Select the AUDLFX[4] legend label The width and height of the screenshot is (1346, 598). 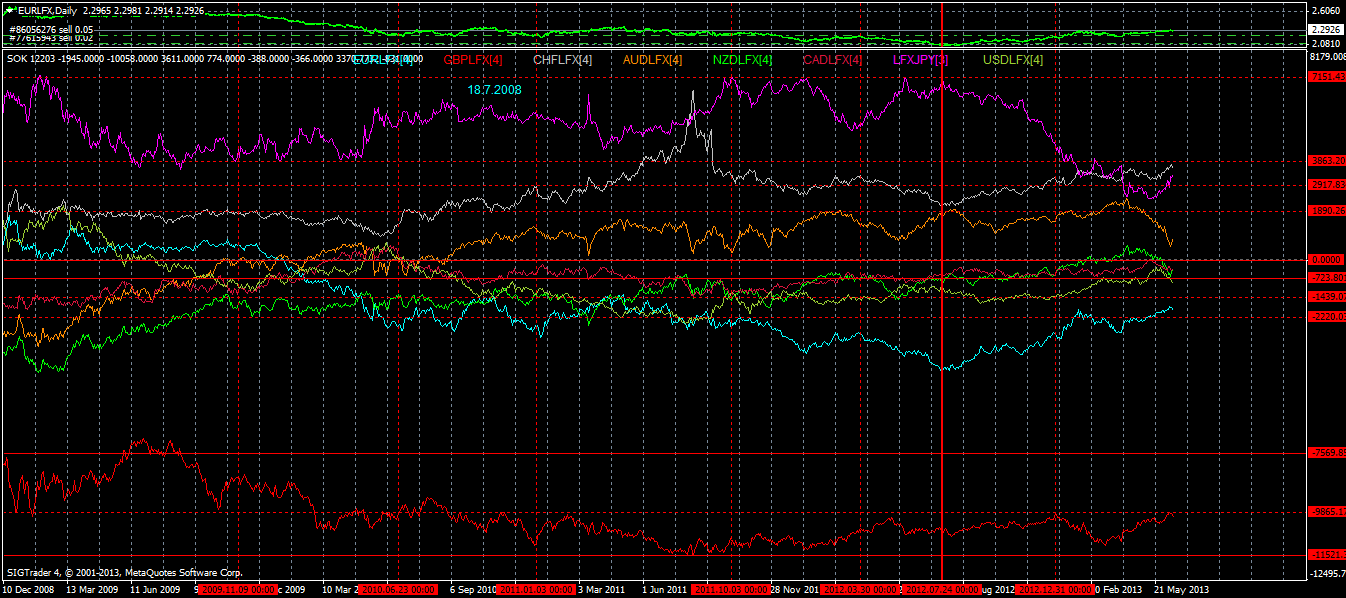click(x=652, y=60)
